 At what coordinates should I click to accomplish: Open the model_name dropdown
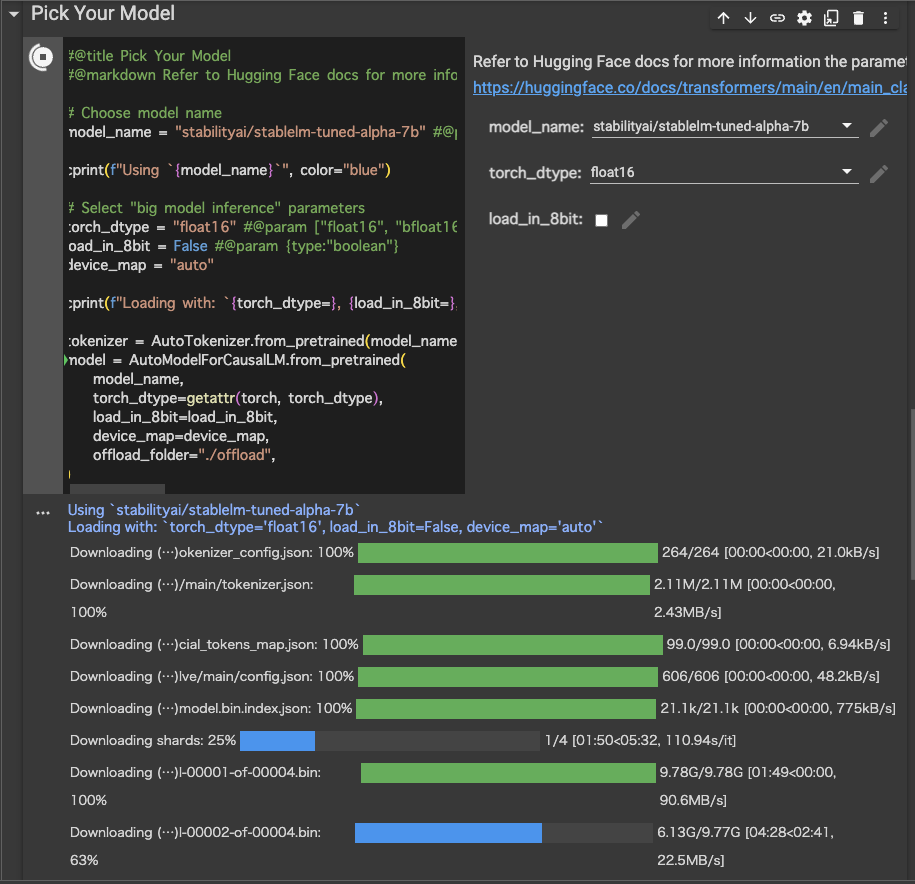pyautogui.click(x=725, y=127)
